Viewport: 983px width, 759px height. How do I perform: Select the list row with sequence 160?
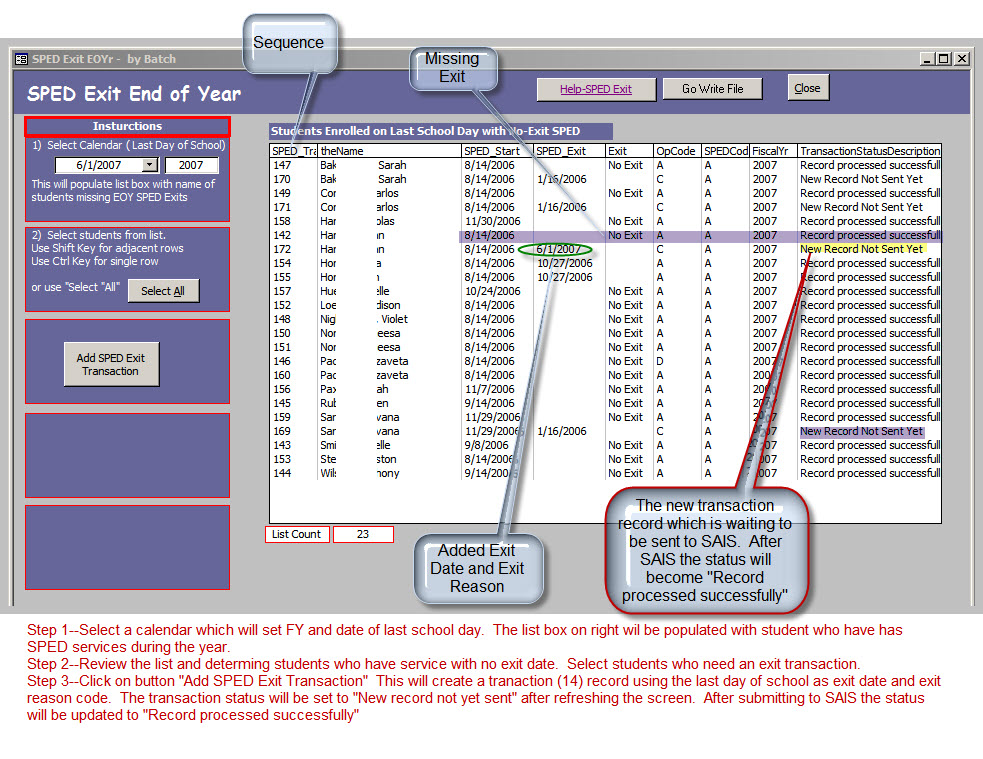point(606,375)
